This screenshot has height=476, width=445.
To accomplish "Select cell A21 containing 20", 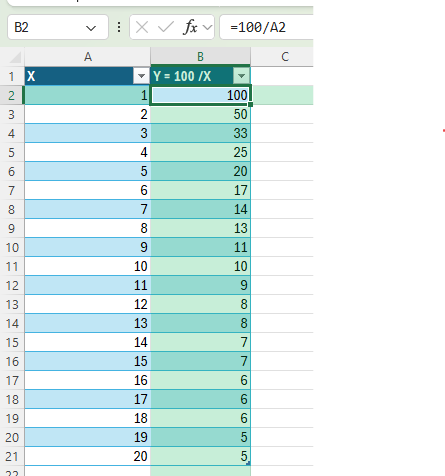I will 88,456.
